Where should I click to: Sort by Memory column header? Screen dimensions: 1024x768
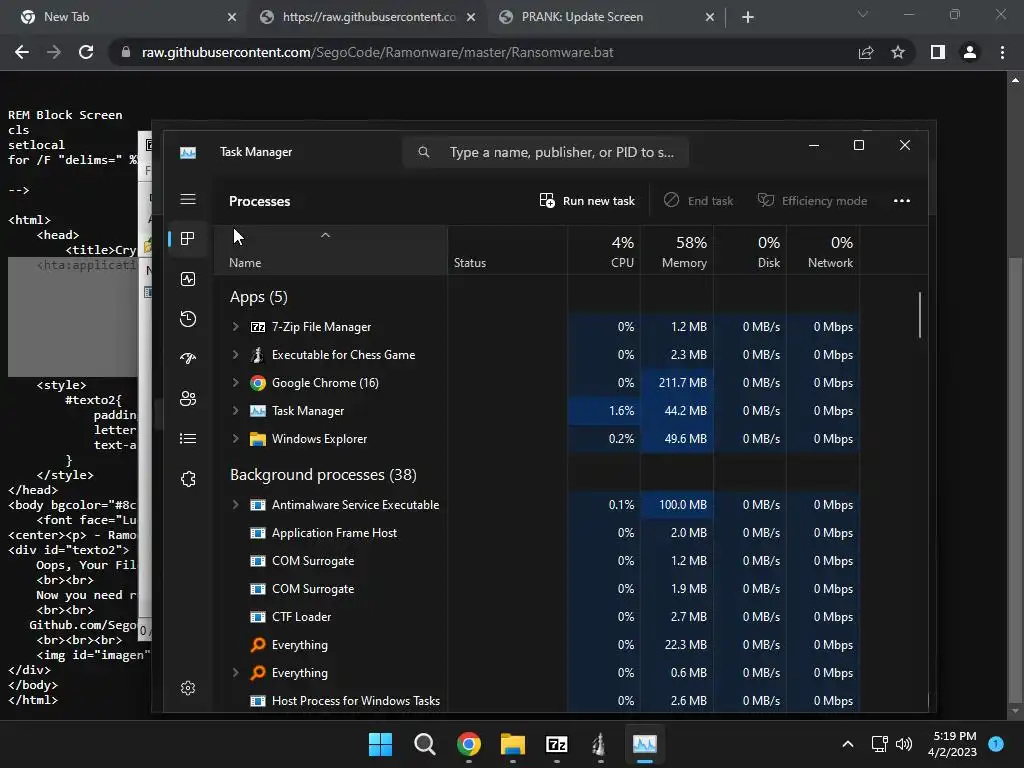pos(677,251)
